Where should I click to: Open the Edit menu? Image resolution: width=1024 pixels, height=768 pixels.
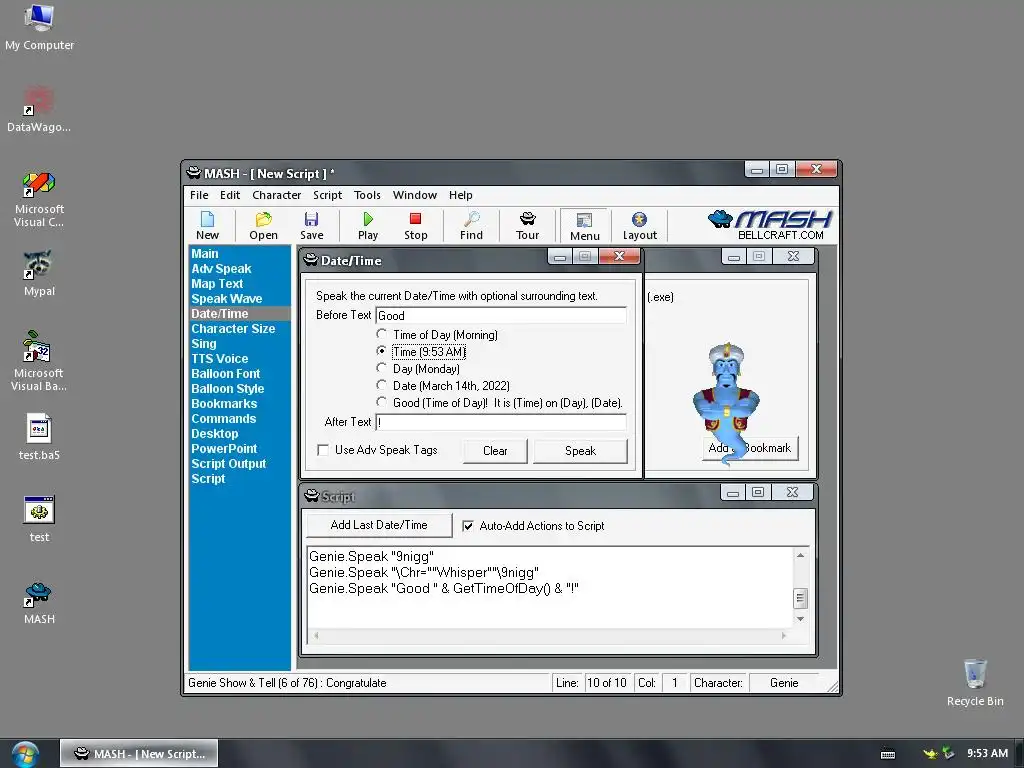pyautogui.click(x=230, y=195)
